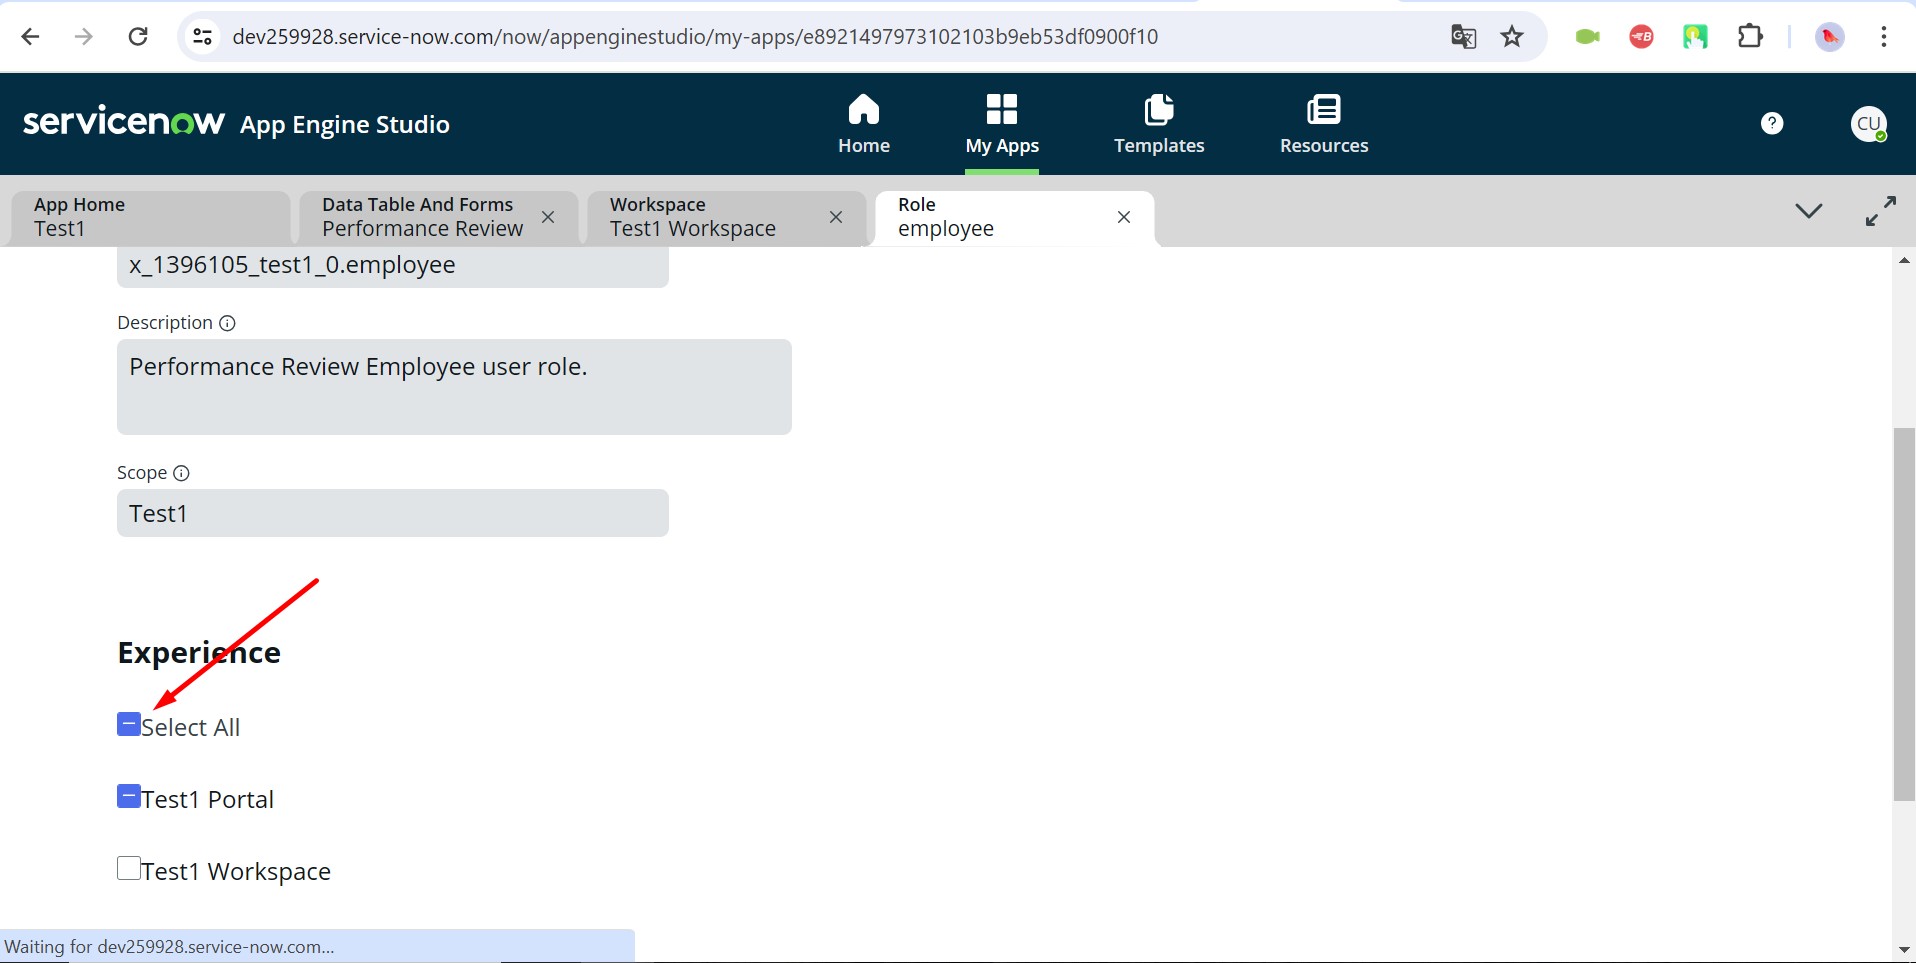Click the translate page icon
This screenshot has height=963, width=1916.
pyautogui.click(x=1464, y=37)
